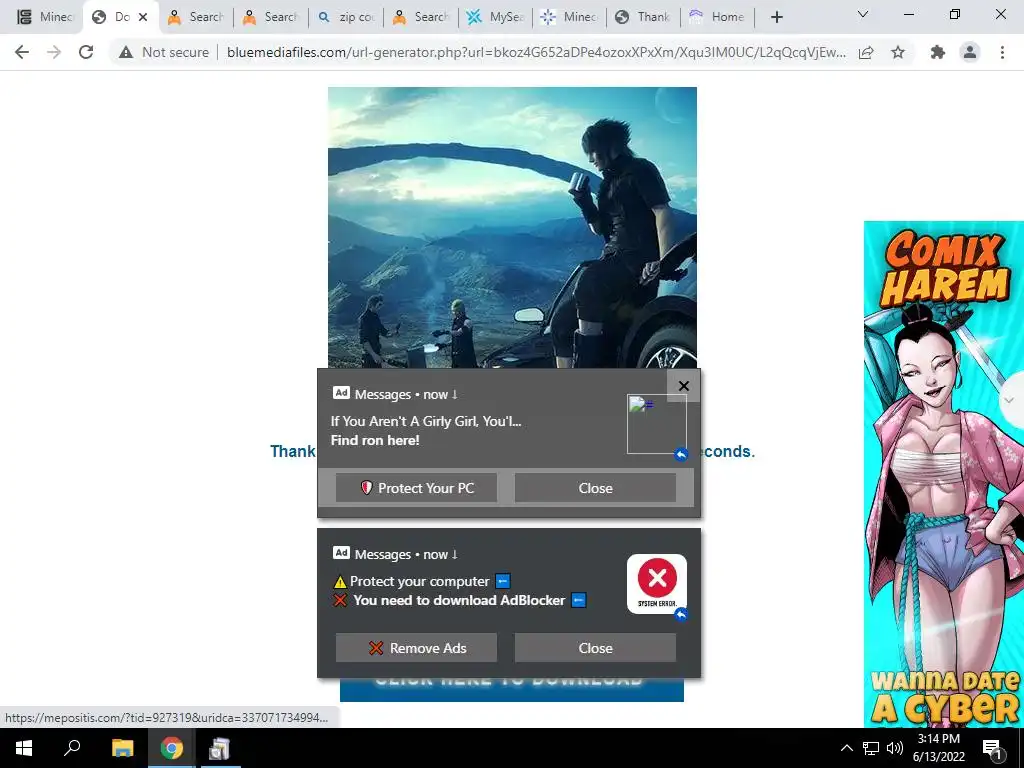Click the Chrome taskbar icon
The image size is (1024, 768).
point(171,748)
